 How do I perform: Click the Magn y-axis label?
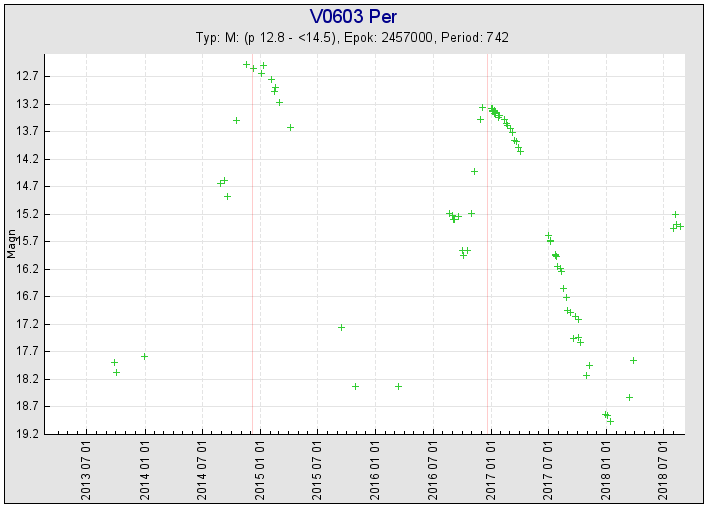11,245
